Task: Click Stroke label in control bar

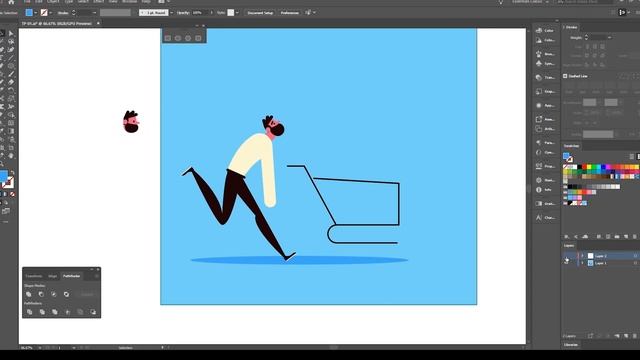Action: [x=63, y=13]
